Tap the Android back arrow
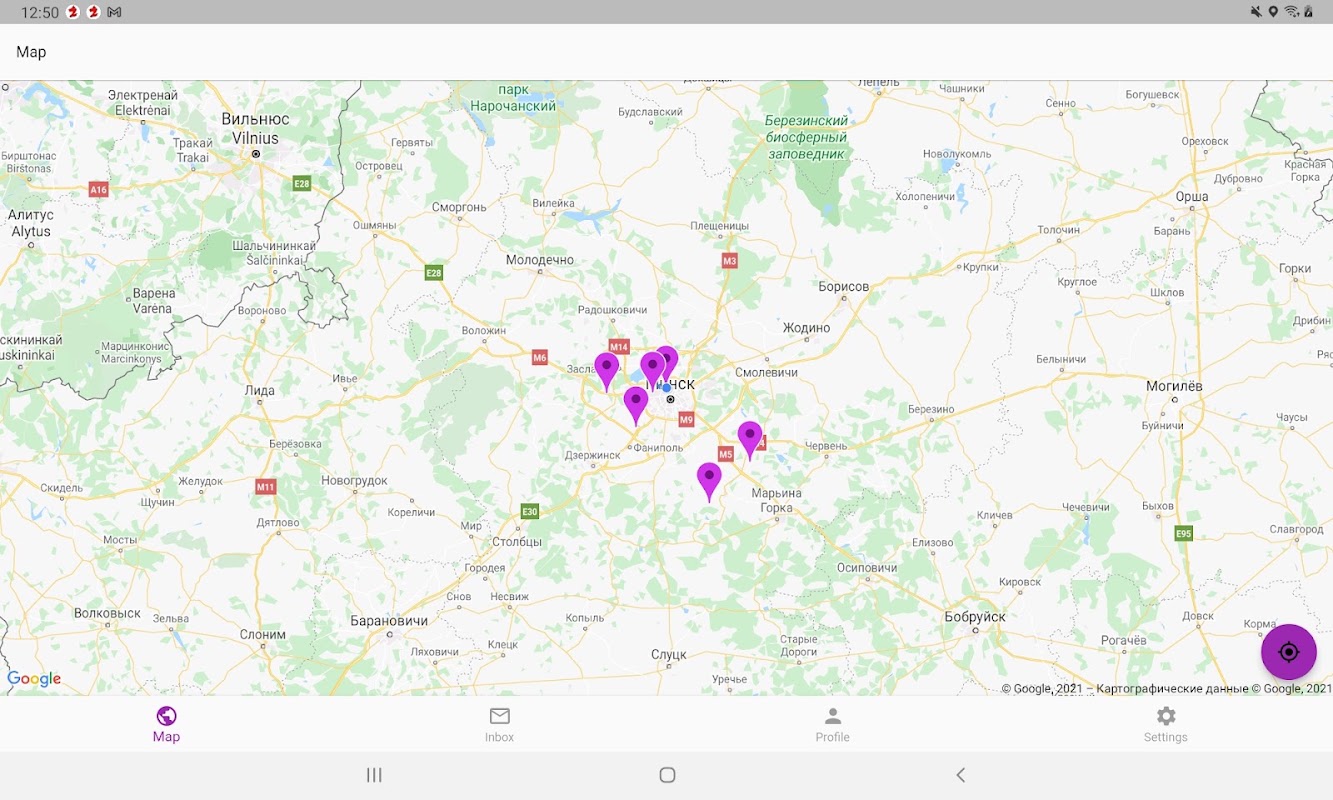 pyautogui.click(x=960, y=775)
